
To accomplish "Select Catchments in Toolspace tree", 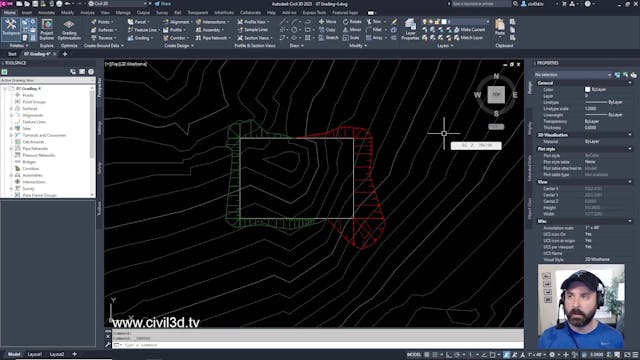I will coord(33,142).
